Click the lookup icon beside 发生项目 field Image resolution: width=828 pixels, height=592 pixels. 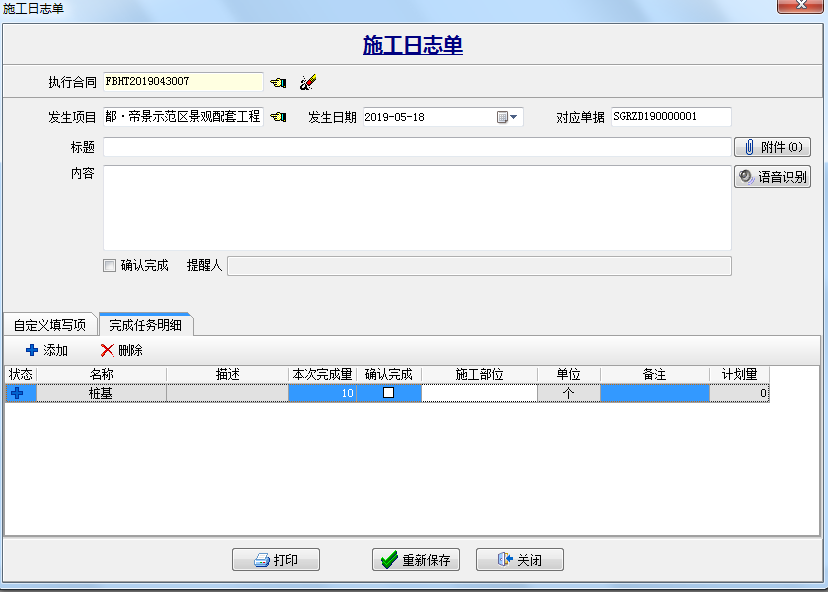(278, 117)
